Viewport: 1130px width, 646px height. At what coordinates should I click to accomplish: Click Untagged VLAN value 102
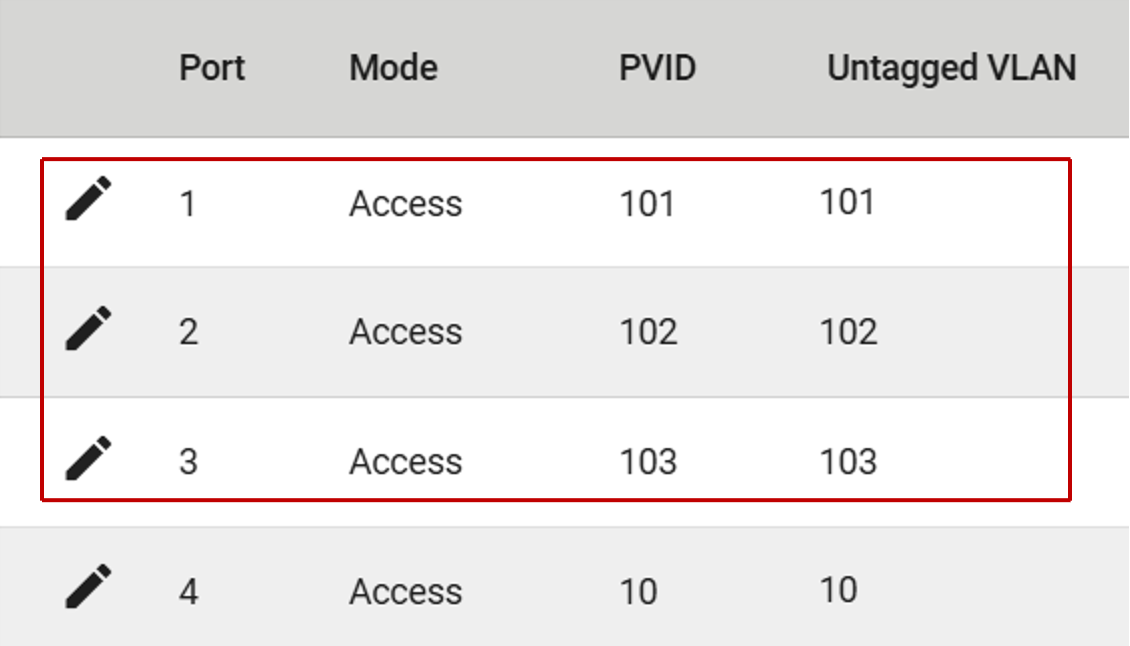[848, 331]
